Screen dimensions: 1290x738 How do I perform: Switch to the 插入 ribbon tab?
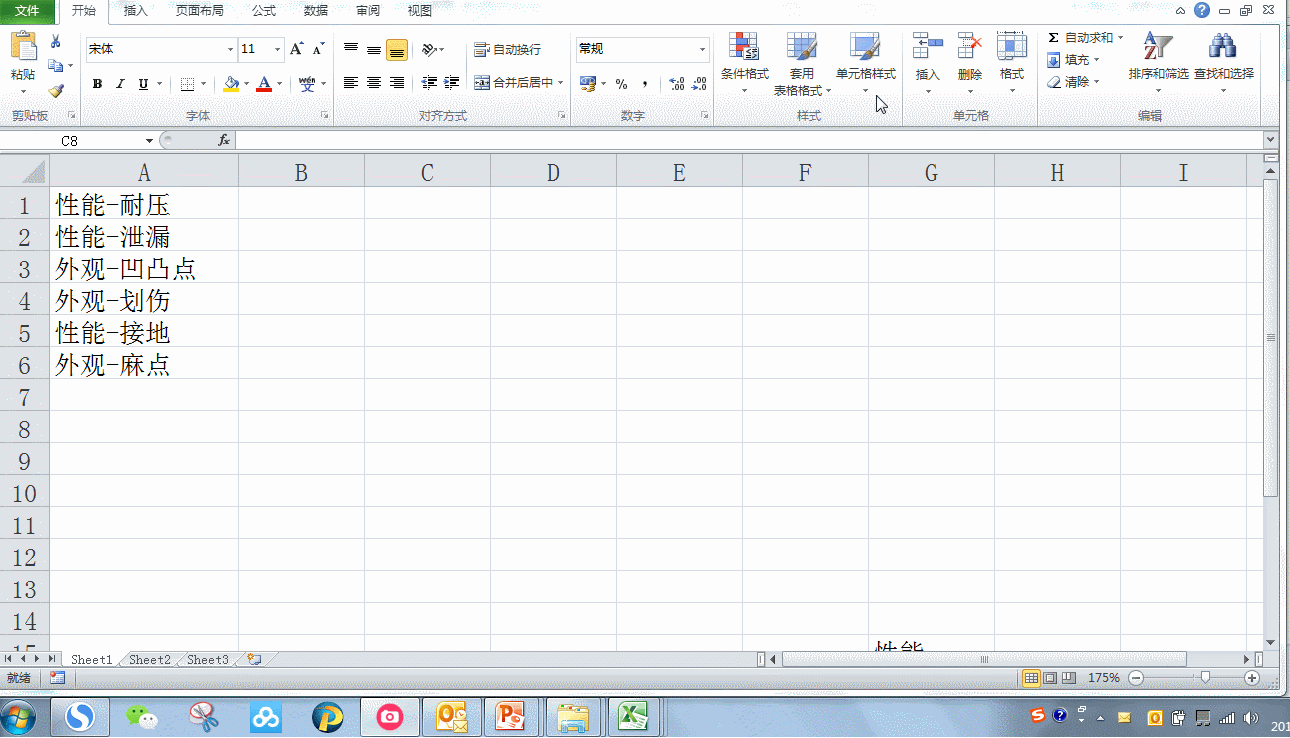(x=135, y=11)
